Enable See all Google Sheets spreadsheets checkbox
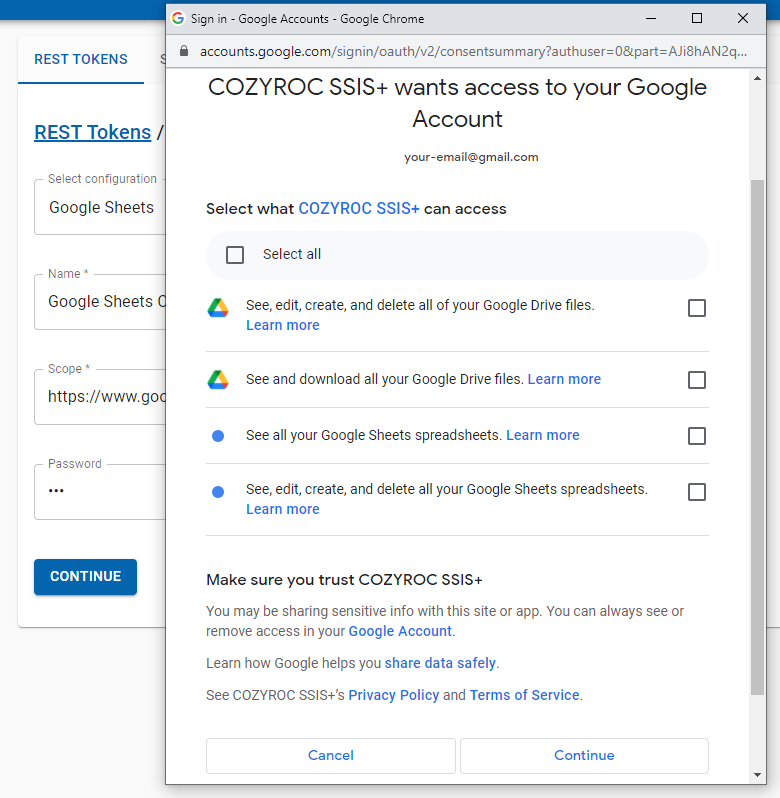 [x=697, y=436]
